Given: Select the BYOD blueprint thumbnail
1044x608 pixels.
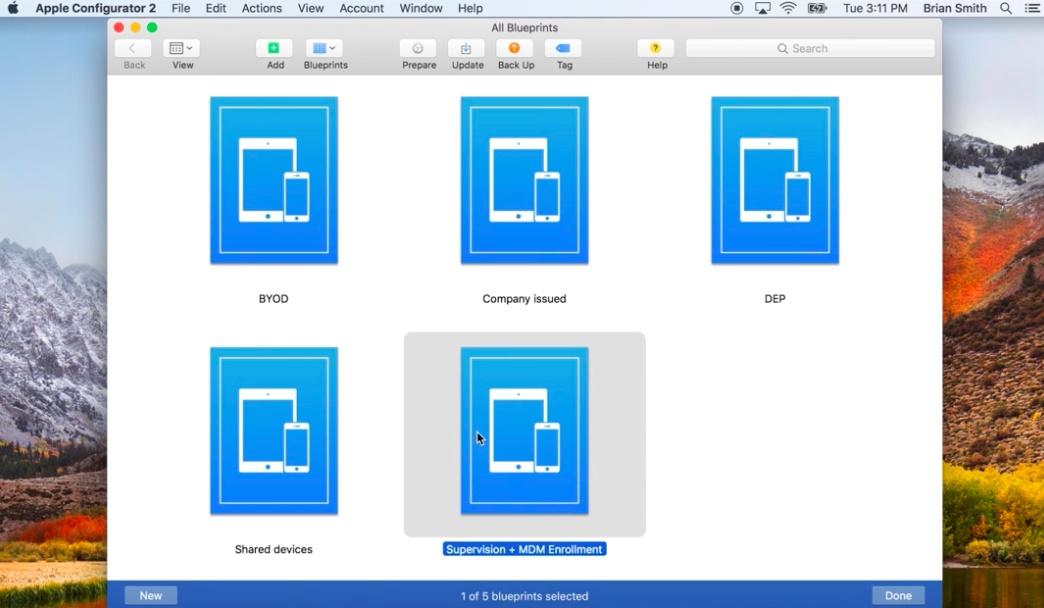Looking at the screenshot, I should pyautogui.click(x=274, y=180).
